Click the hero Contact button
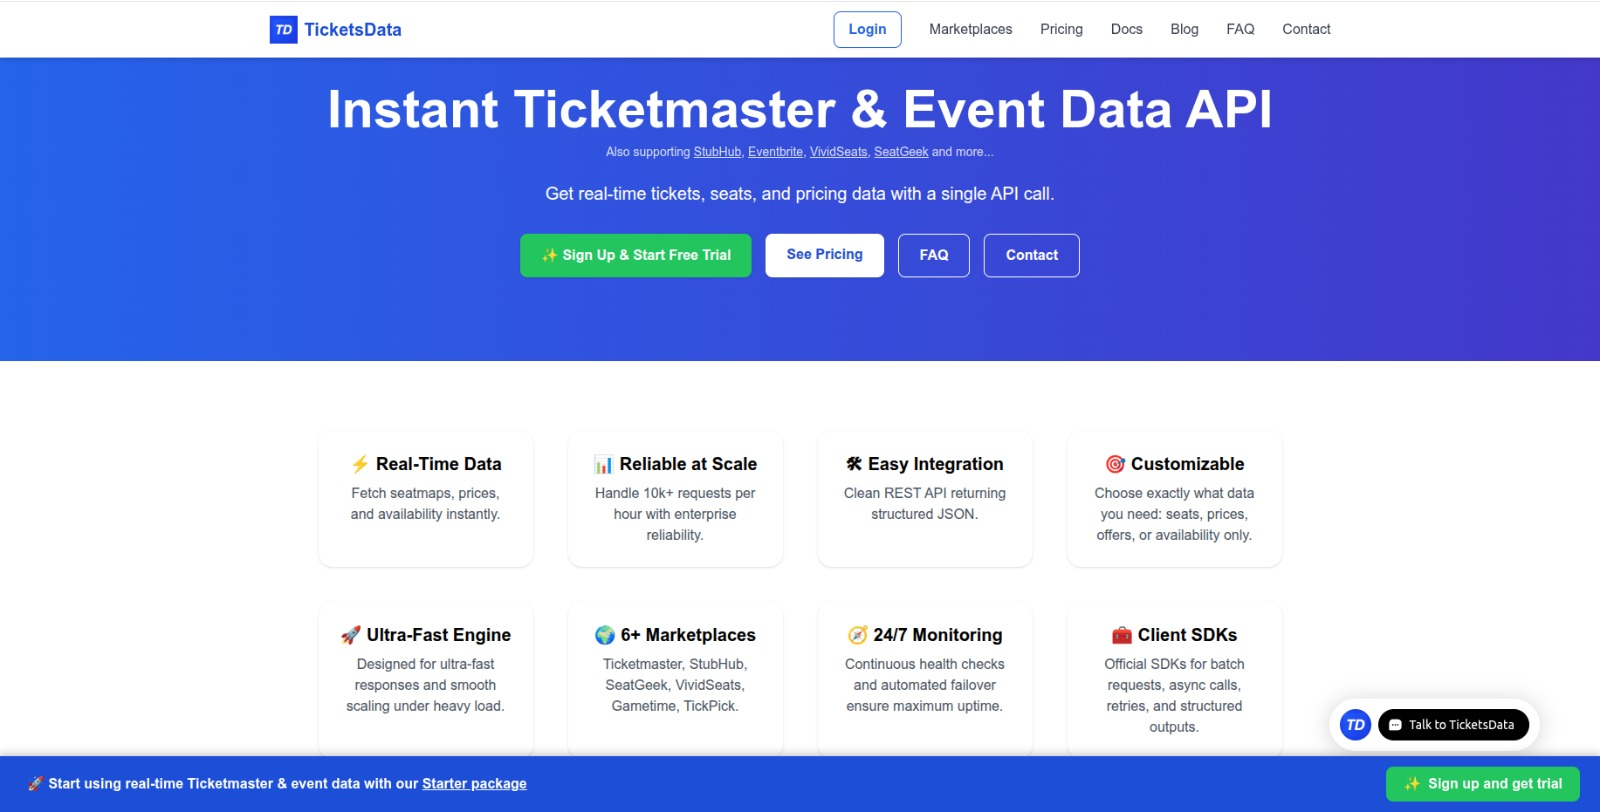This screenshot has width=1600, height=812. pos(1031,255)
